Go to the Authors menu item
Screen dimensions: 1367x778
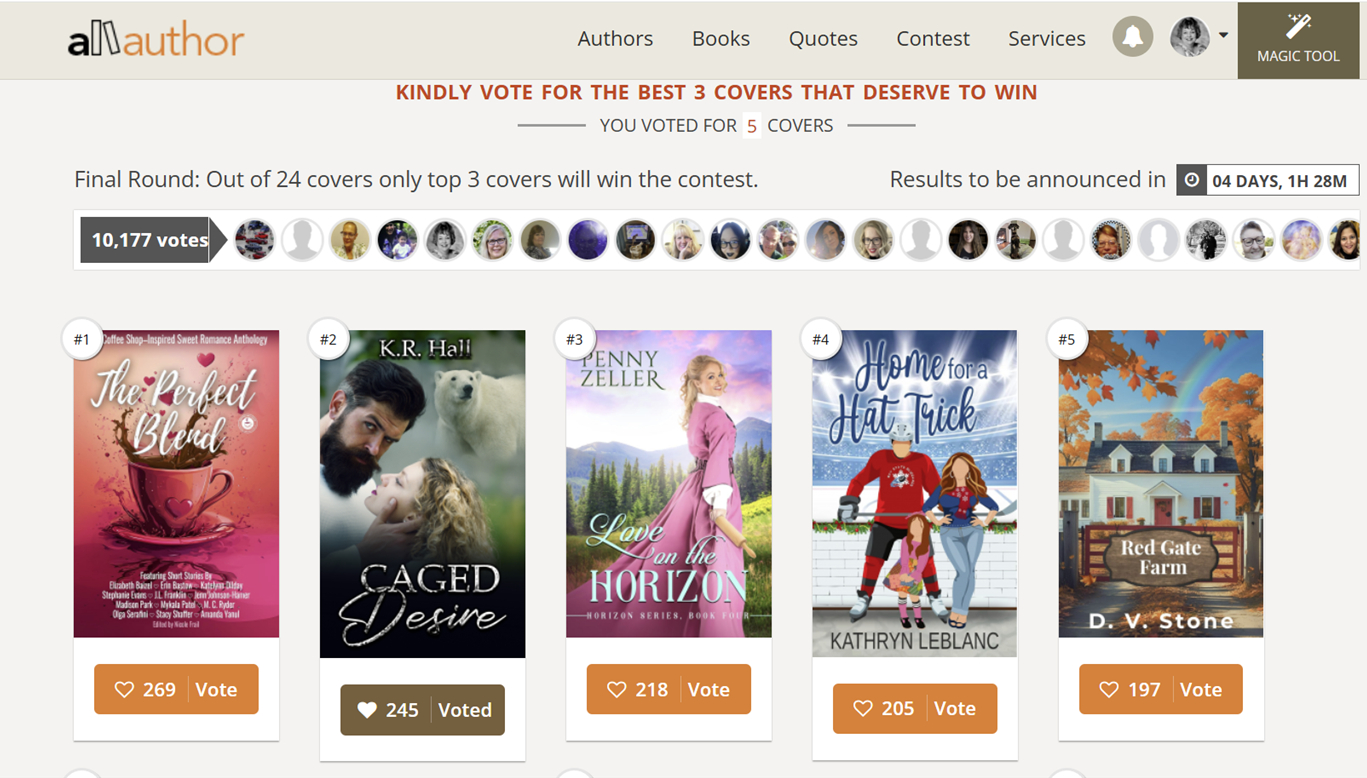[615, 38]
